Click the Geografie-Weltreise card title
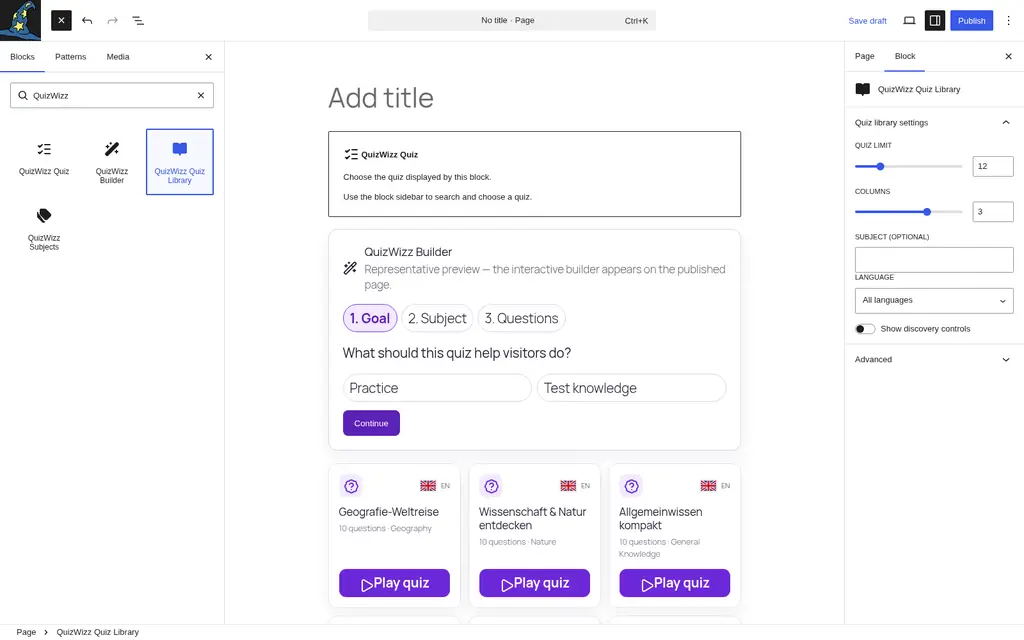The height and width of the screenshot is (640, 1024). [389, 512]
